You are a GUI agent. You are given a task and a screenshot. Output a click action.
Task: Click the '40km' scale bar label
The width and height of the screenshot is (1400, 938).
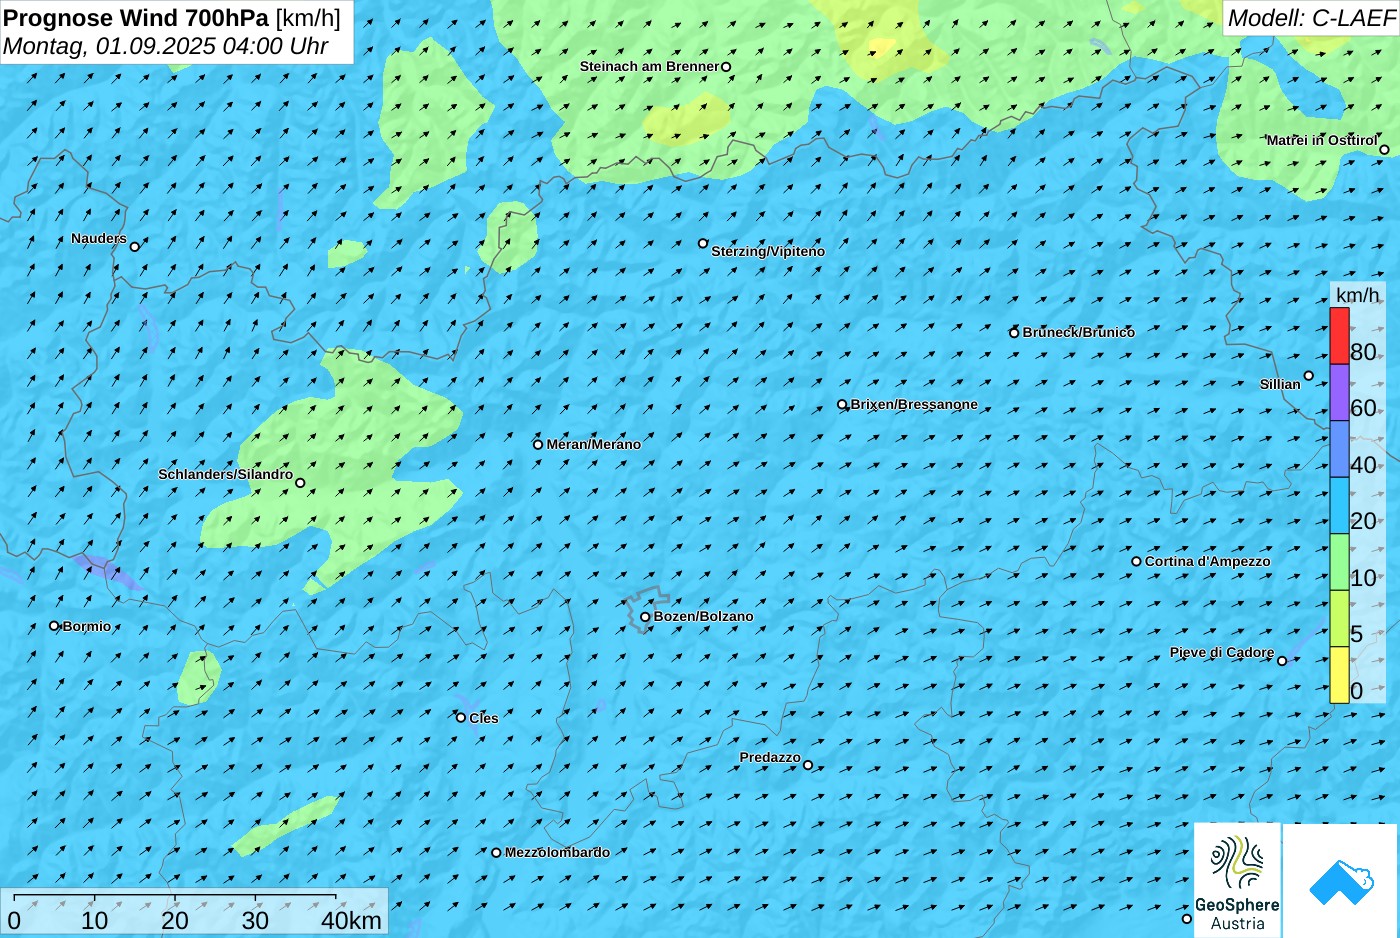(x=351, y=921)
